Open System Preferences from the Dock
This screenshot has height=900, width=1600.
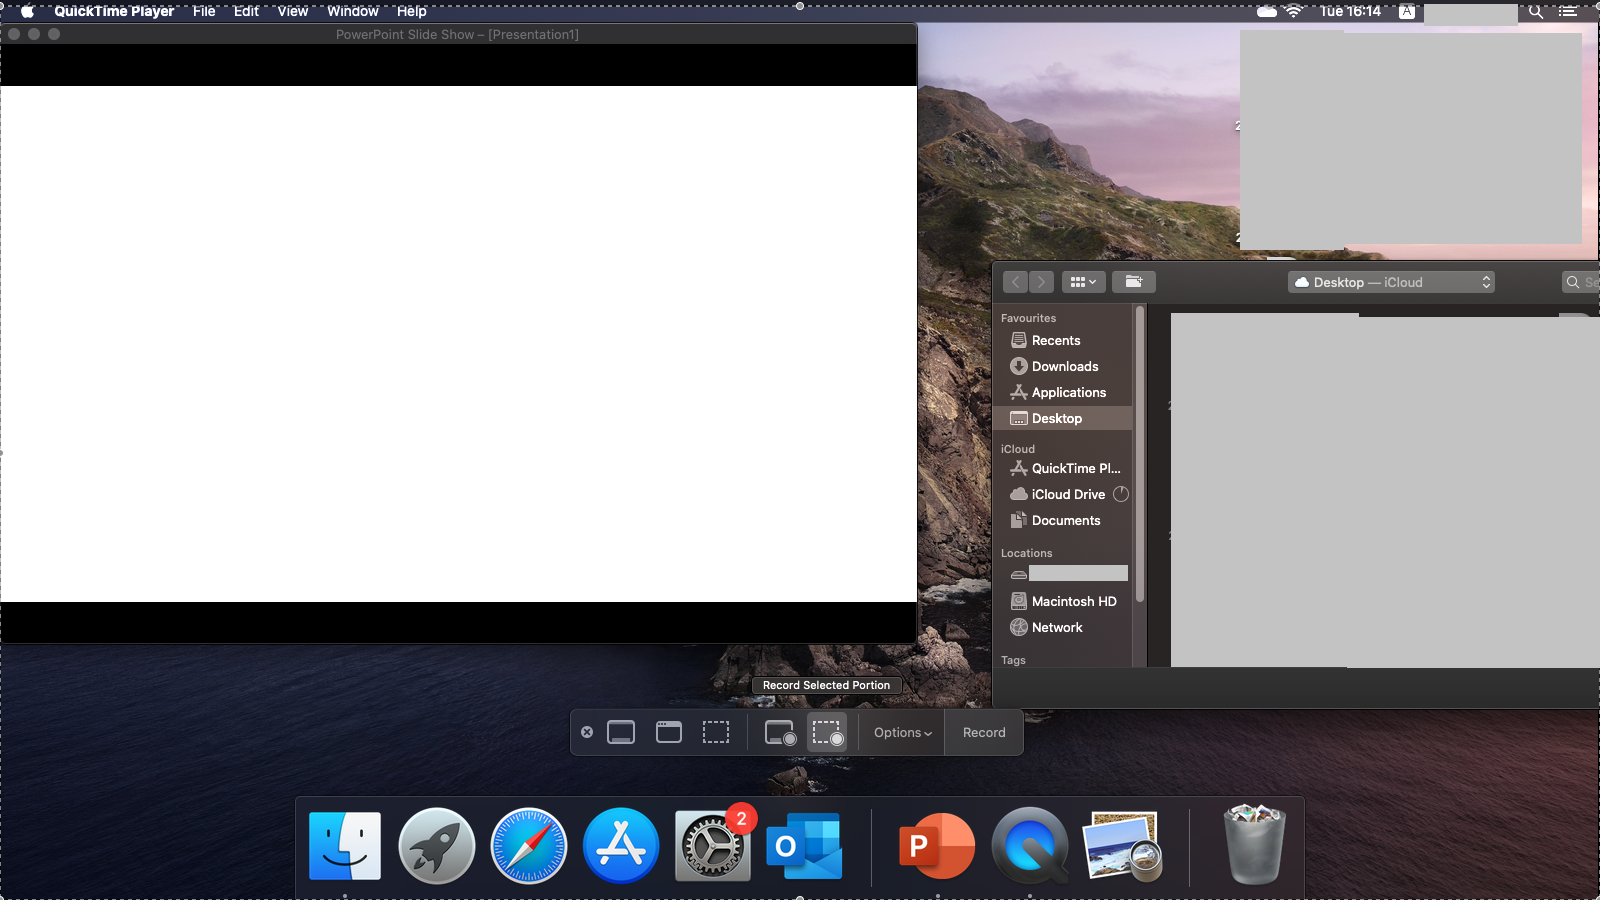pos(713,846)
